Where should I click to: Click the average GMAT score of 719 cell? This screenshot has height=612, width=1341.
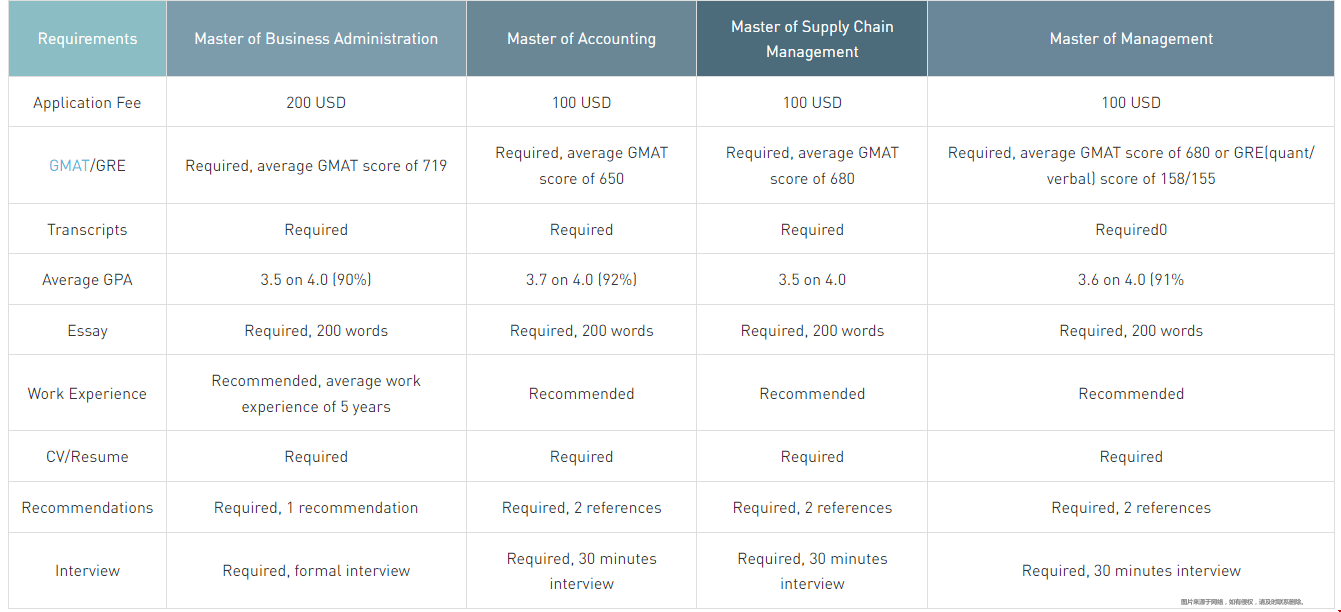click(316, 166)
